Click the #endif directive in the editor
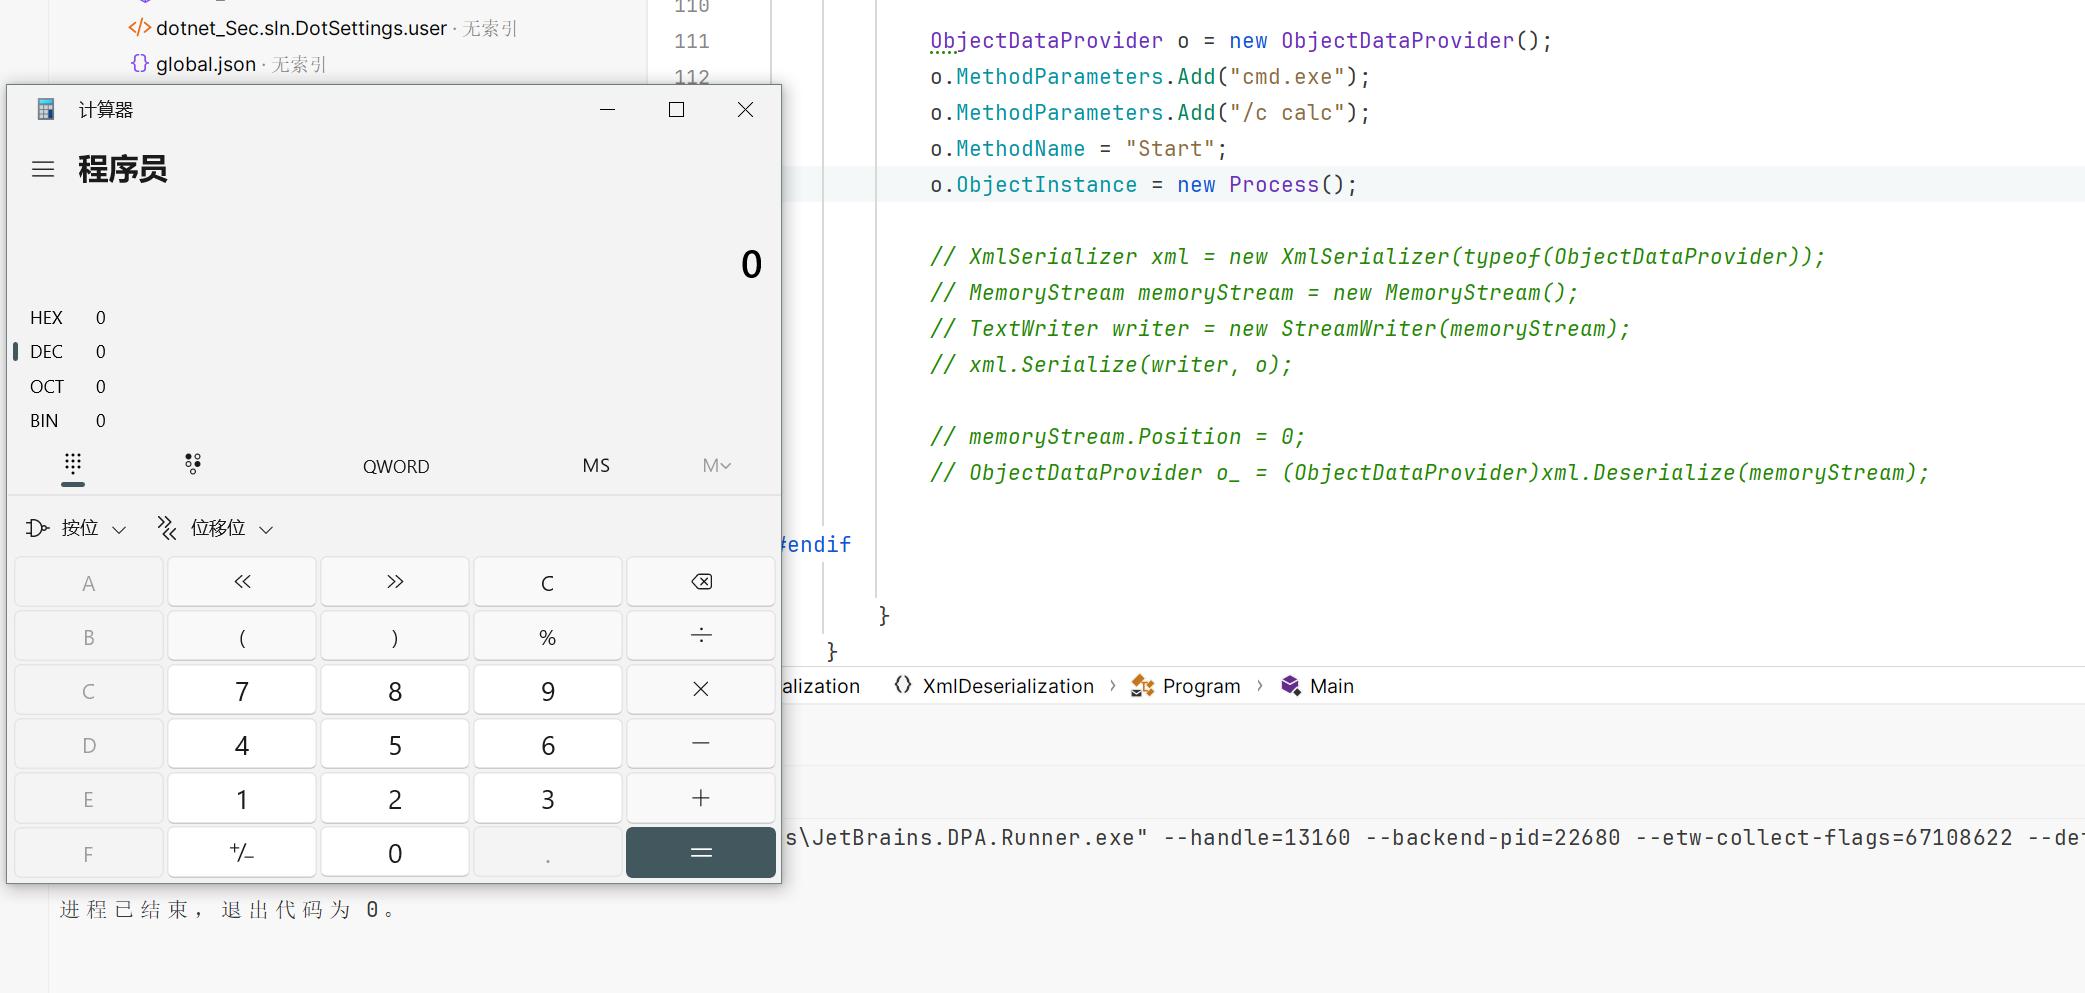Screen dimensions: 2085x993 (816, 545)
